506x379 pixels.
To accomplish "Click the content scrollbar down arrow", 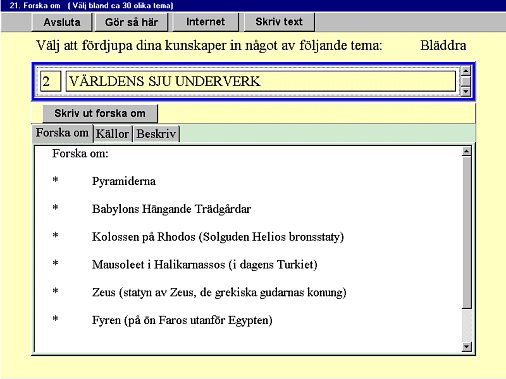I will tap(467, 347).
